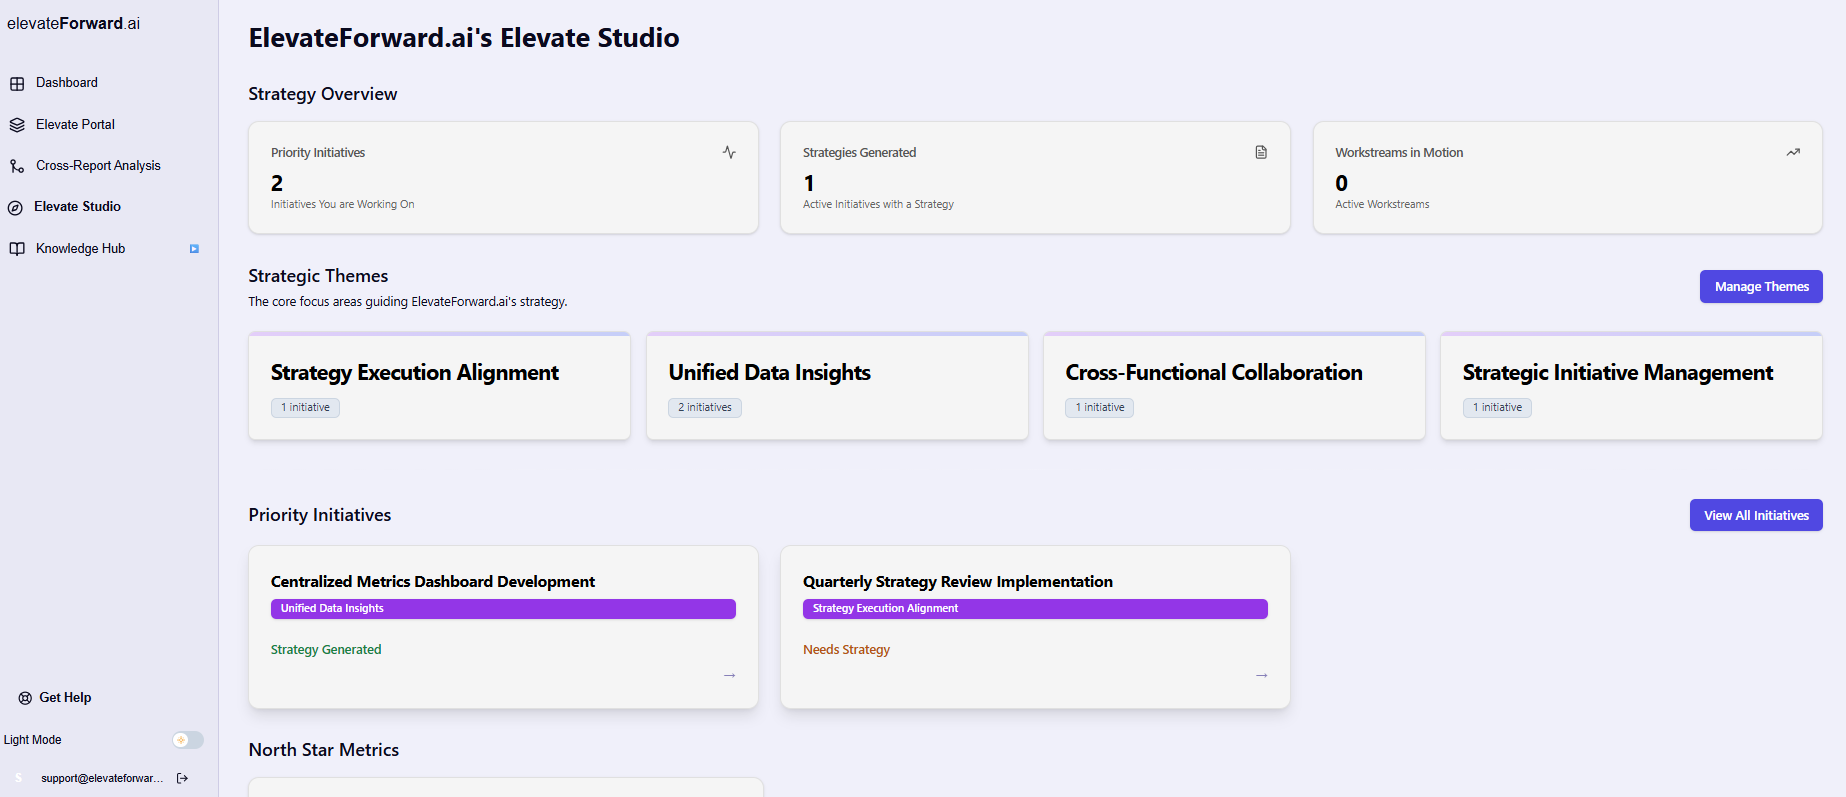Click '1 initiative' badge under Cross-Functional Collaboration
1846x797 pixels.
pos(1100,408)
